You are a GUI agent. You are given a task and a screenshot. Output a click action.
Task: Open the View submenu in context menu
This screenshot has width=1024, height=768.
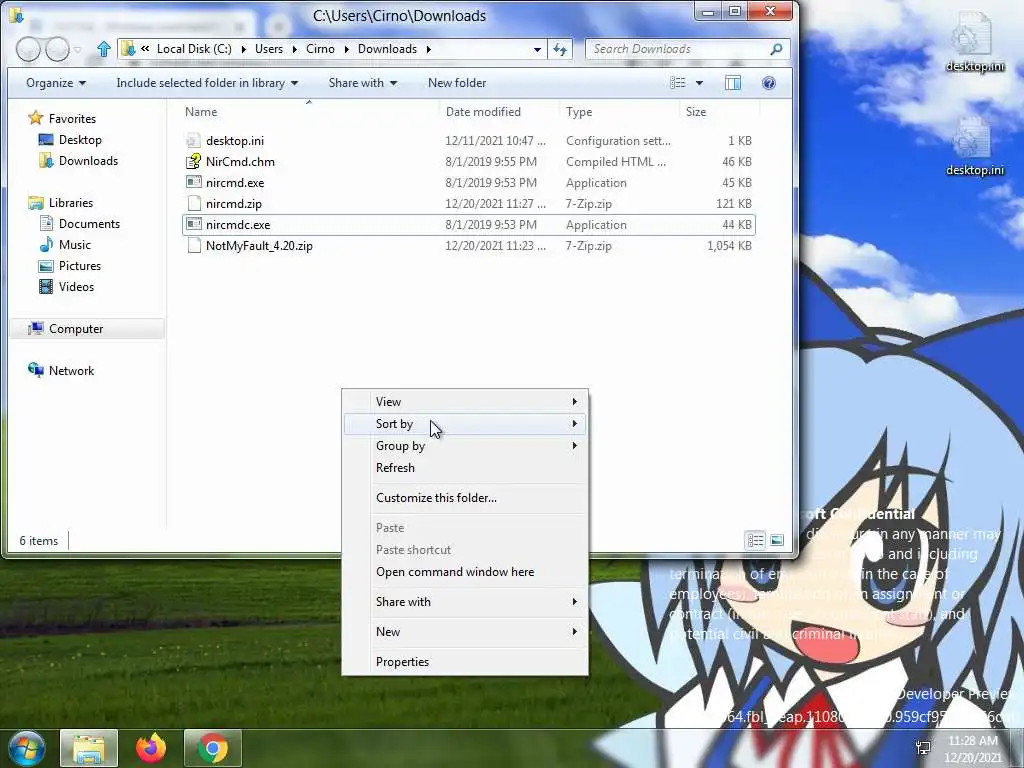[465, 402]
